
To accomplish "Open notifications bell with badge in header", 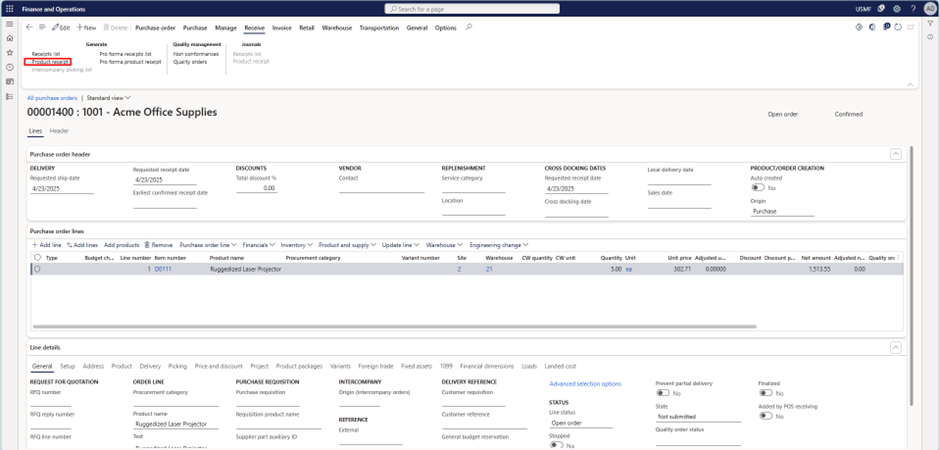I will point(881,9).
